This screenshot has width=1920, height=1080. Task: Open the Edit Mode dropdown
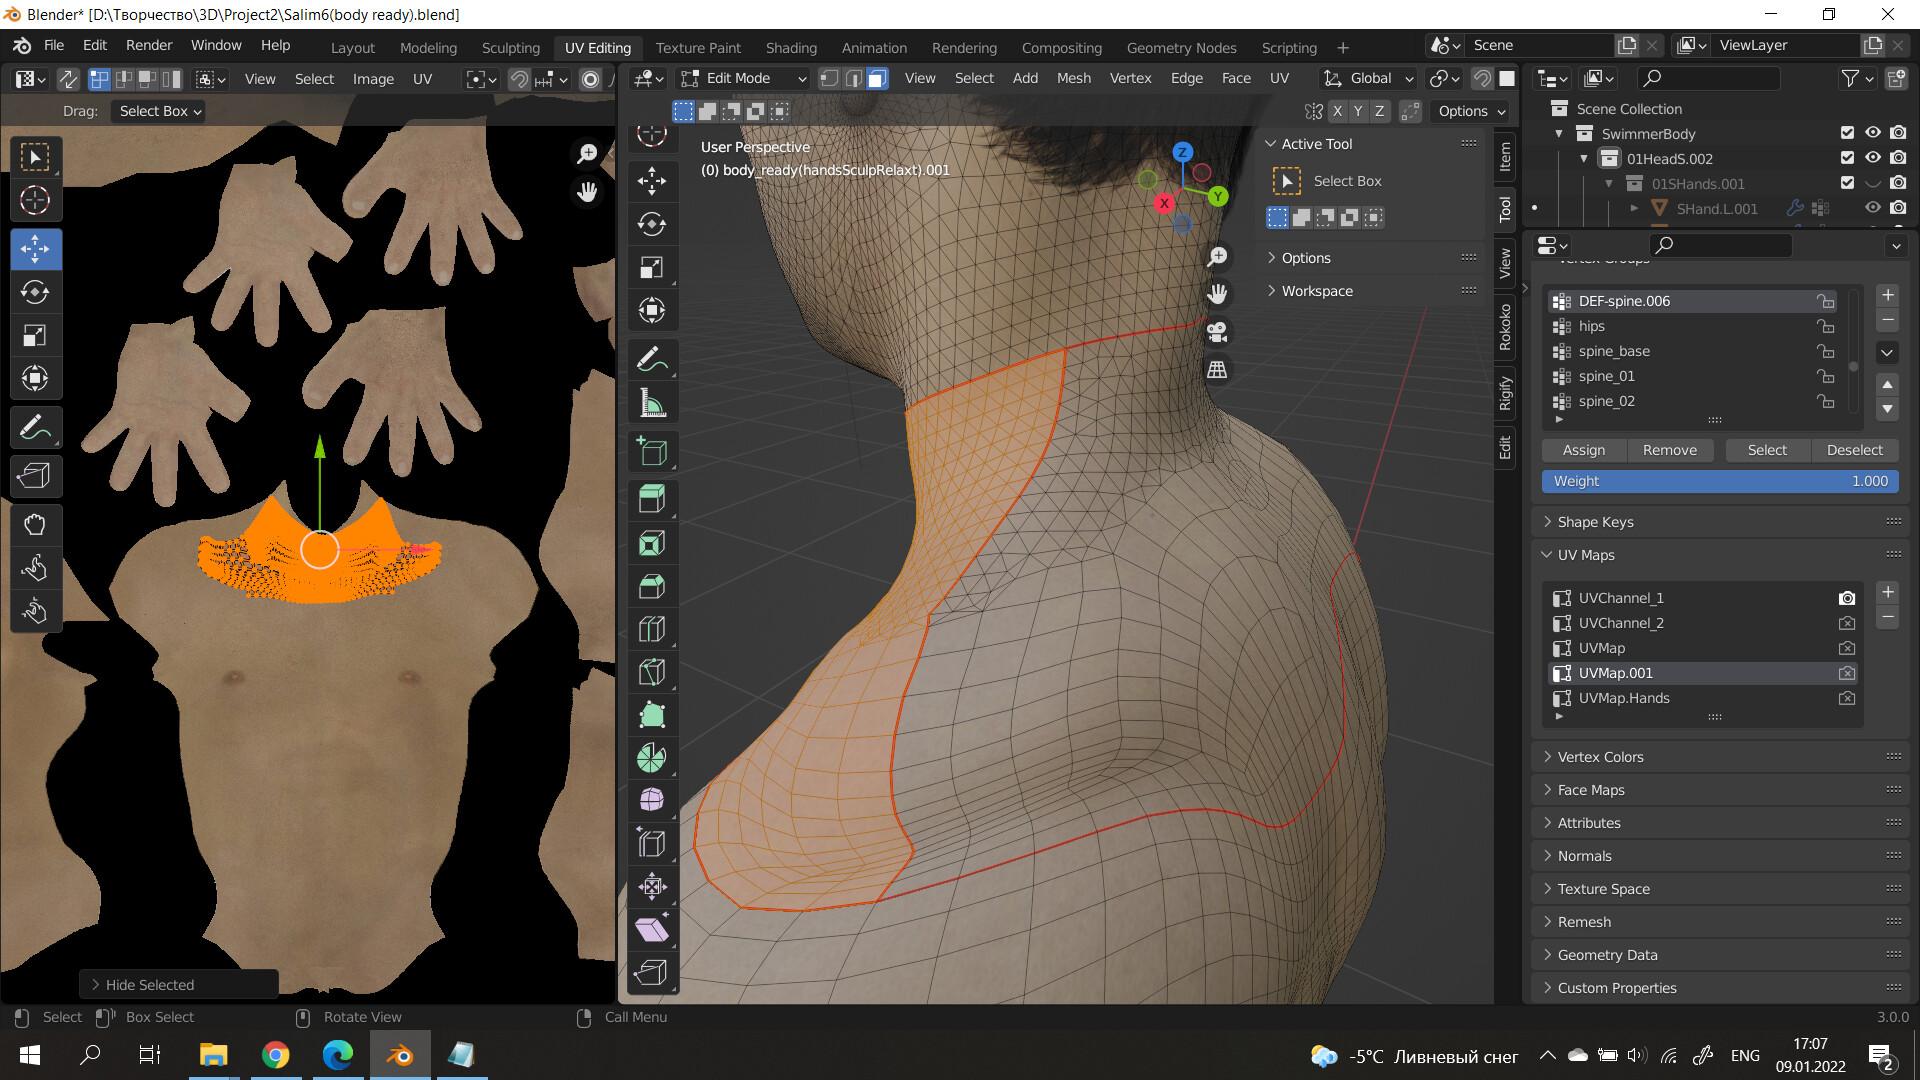pos(743,78)
